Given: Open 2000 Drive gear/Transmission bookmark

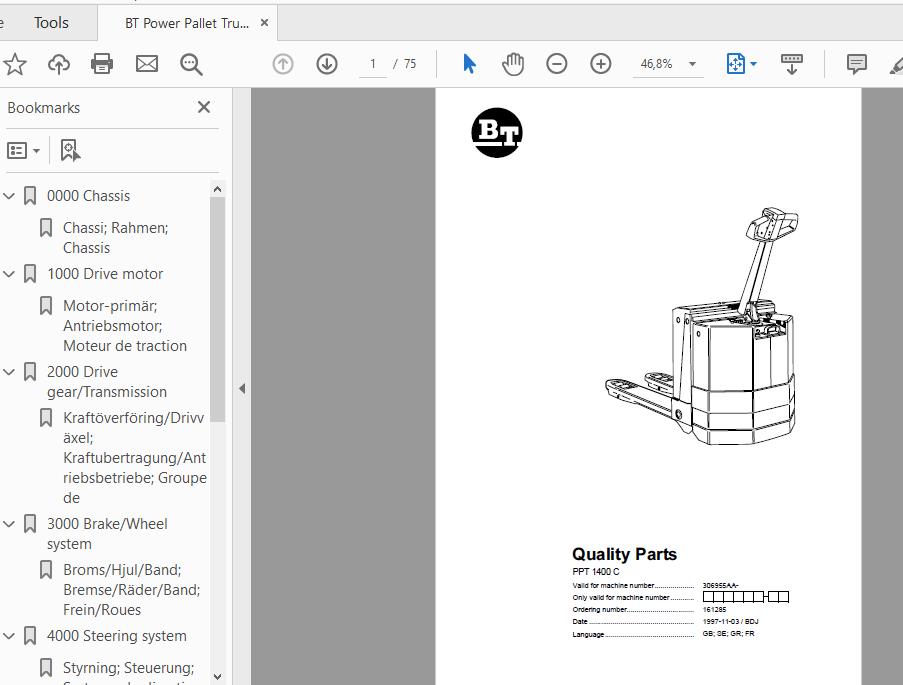Looking at the screenshot, I should pos(107,381).
